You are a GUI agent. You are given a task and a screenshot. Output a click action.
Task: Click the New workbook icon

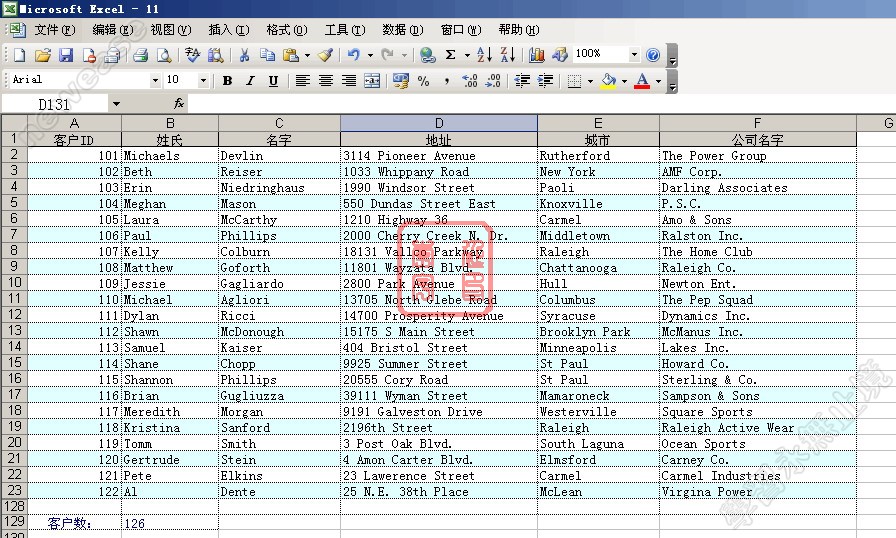(19, 55)
